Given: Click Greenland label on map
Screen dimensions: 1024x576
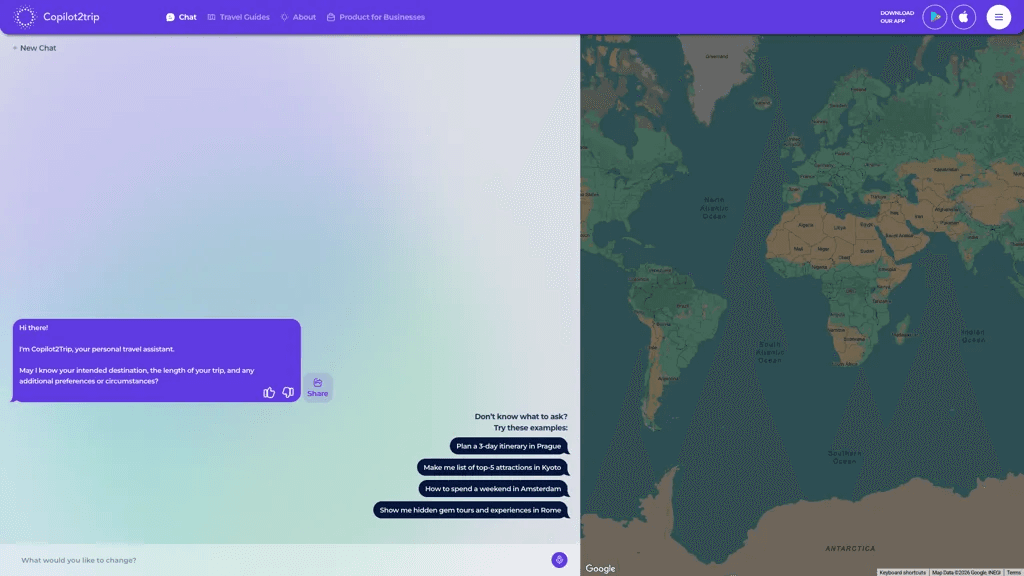Looking at the screenshot, I should [716, 56].
